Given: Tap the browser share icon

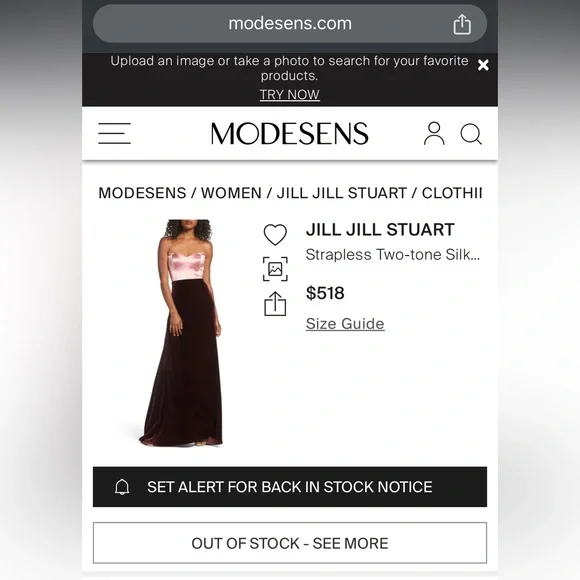Looking at the screenshot, I should coord(462,24).
